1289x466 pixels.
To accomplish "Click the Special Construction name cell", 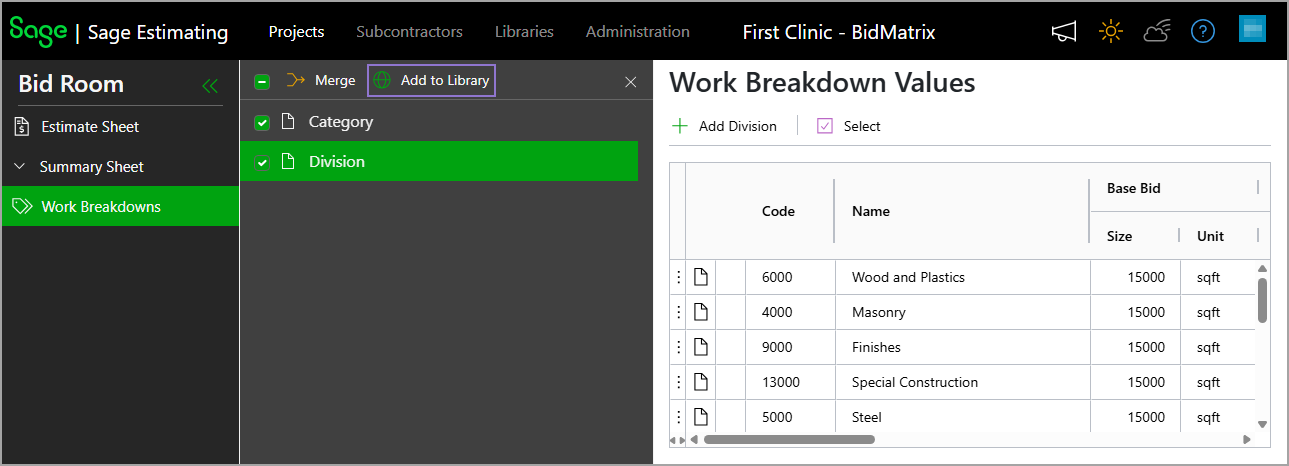I will 962,382.
